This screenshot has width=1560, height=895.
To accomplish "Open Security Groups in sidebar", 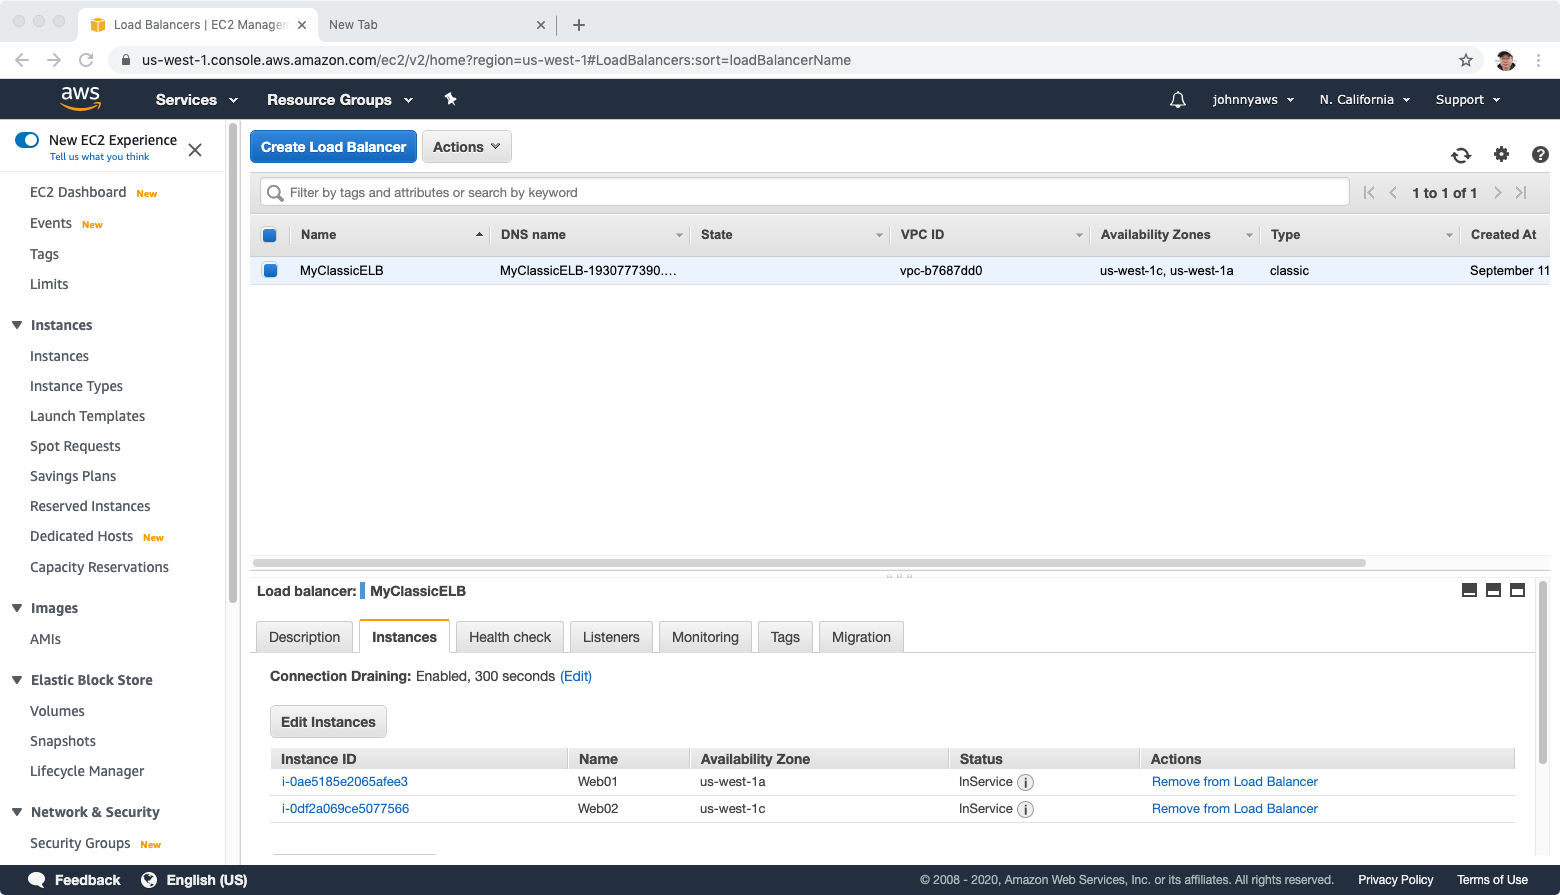I will pos(80,843).
